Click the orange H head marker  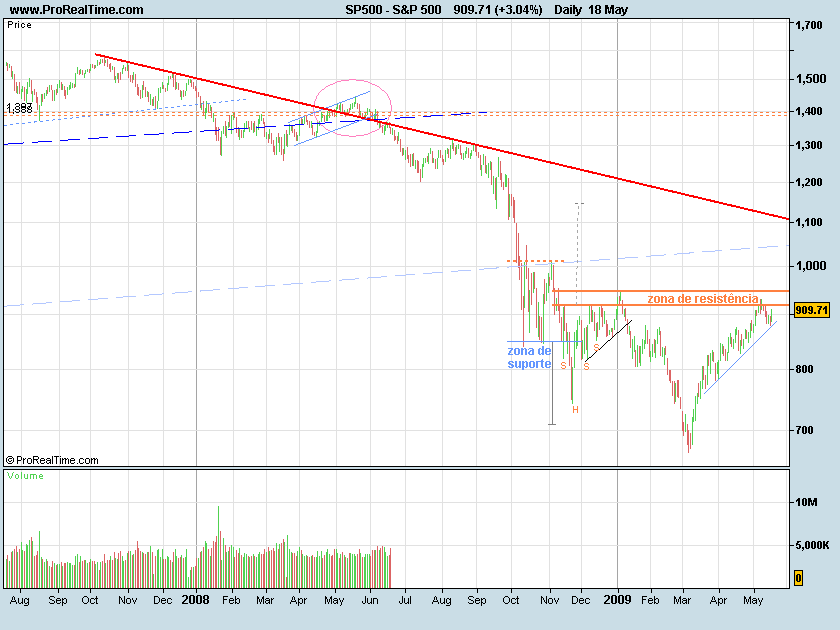tap(575, 410)
